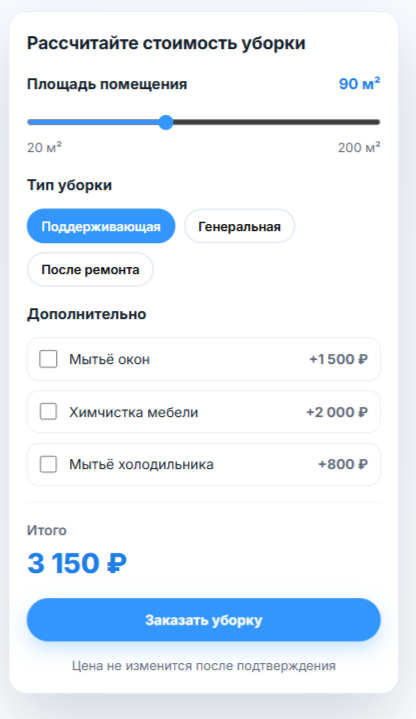416x719 pixels.
Task: Select the Поддерживающая cleaning type
Action: (101, 227)
